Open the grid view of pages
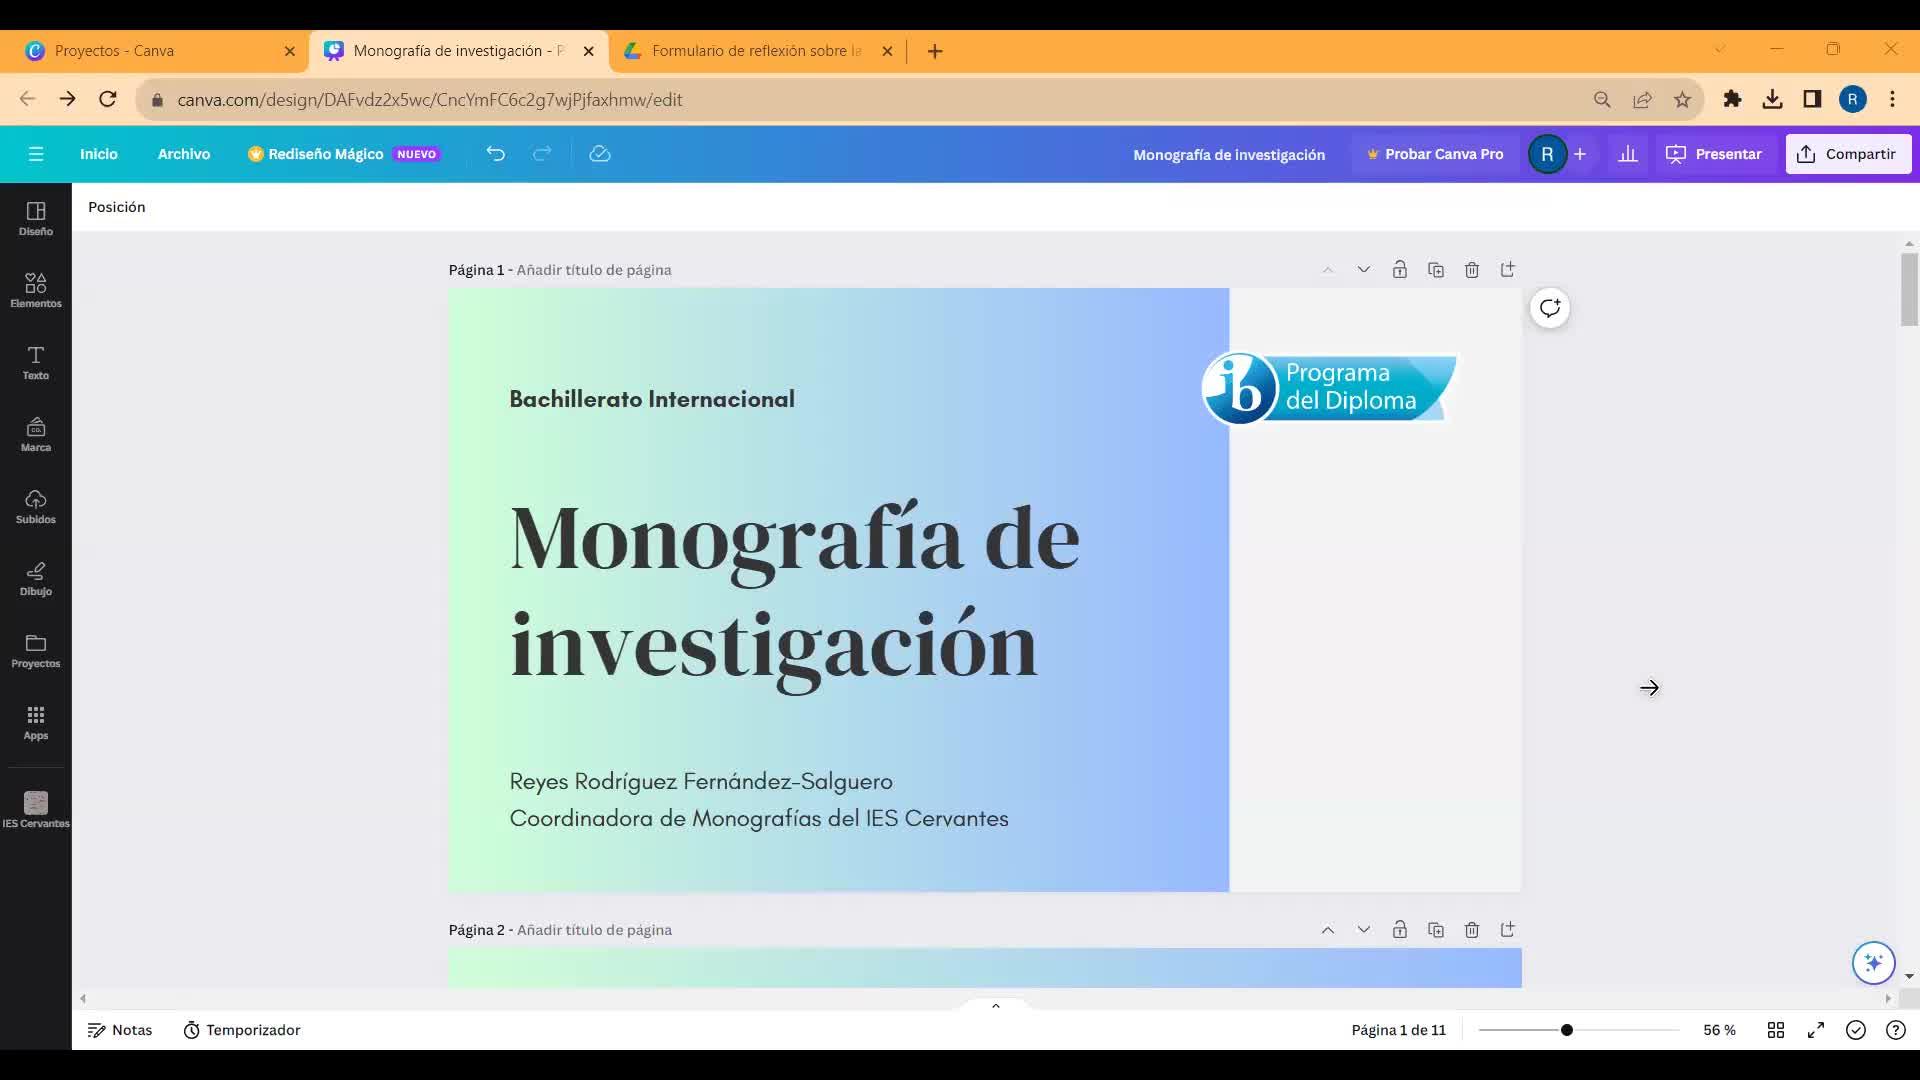The image size is (1920, 1080). (1776, 1030)
